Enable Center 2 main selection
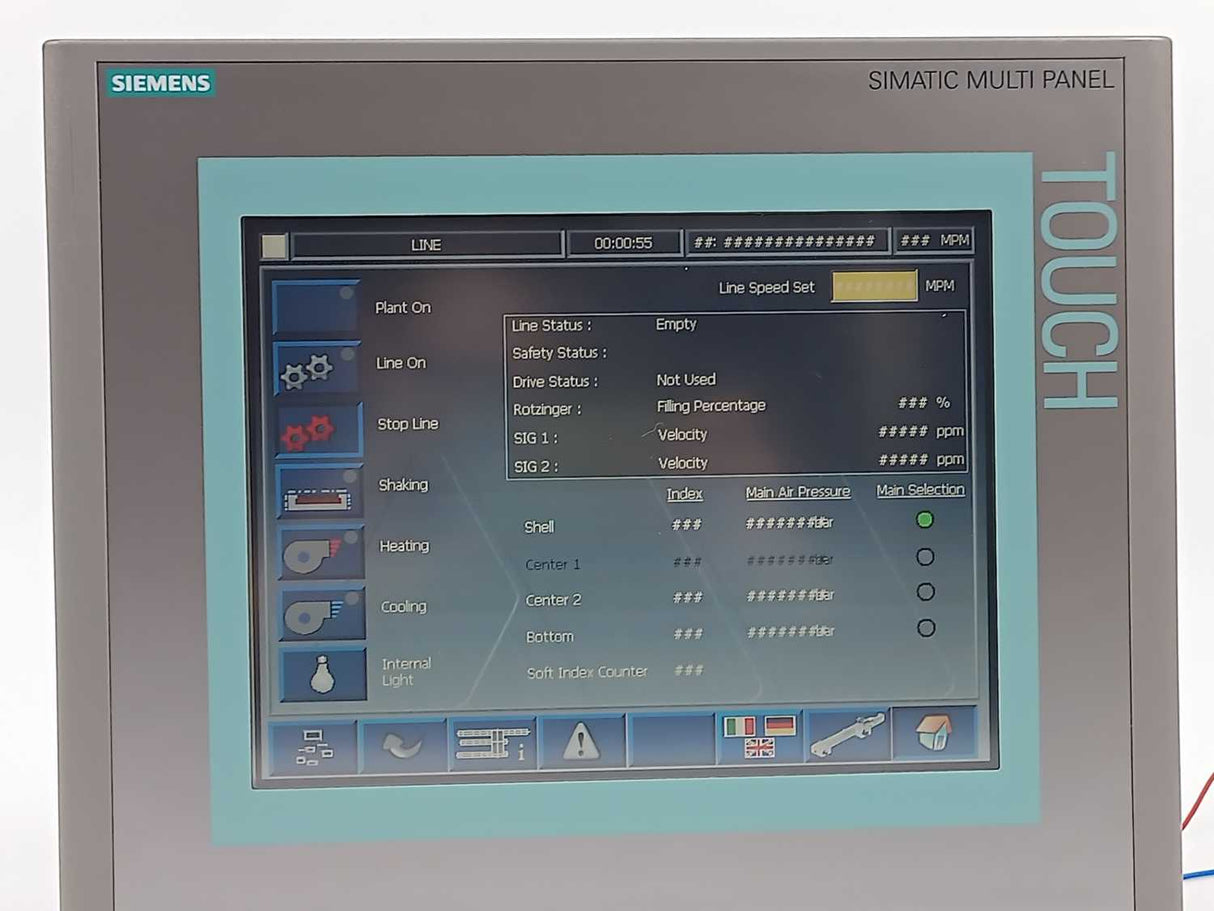Image resolution: width=1214 pixels, height=911 pixels. (x=925, y=592)
